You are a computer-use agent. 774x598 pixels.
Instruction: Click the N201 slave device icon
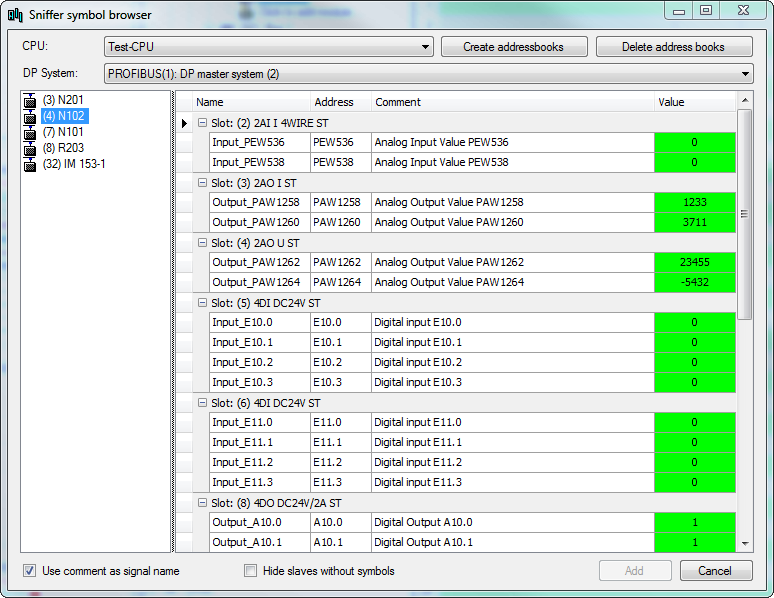pos(30,100)
